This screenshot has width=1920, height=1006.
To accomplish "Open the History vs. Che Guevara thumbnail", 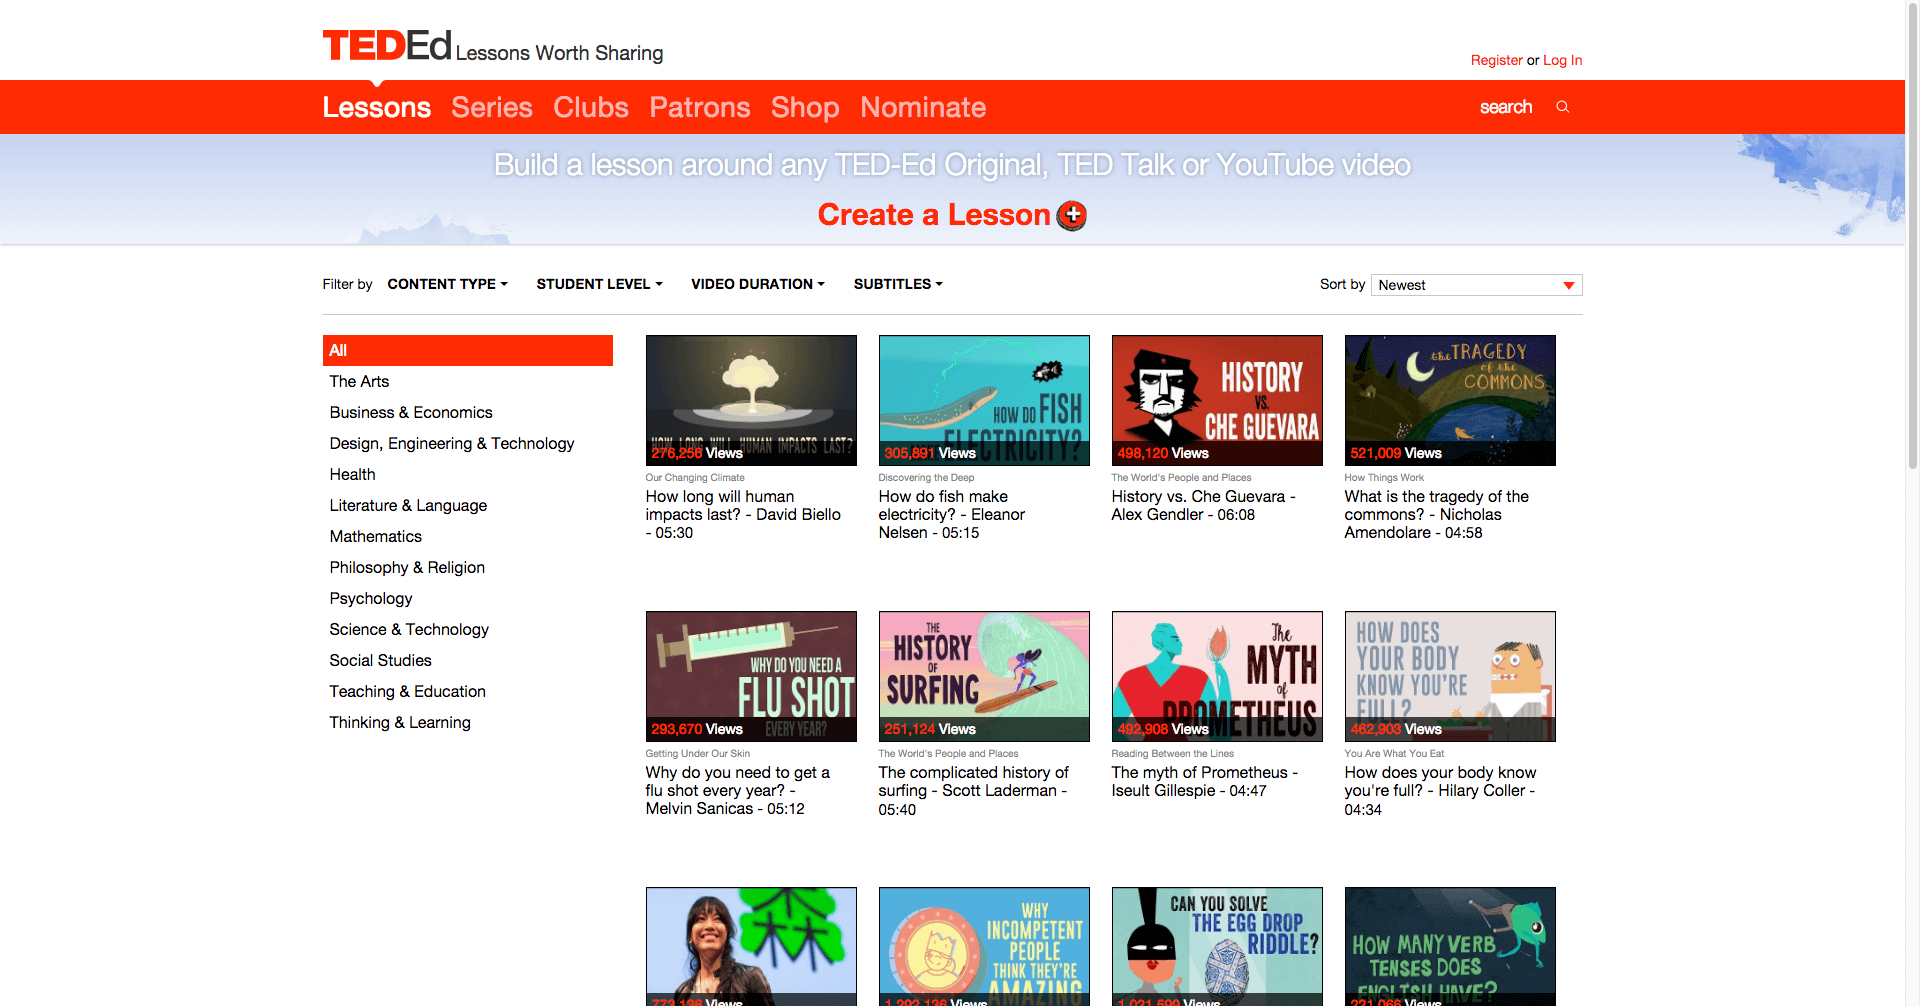I will pos(1216,400).
